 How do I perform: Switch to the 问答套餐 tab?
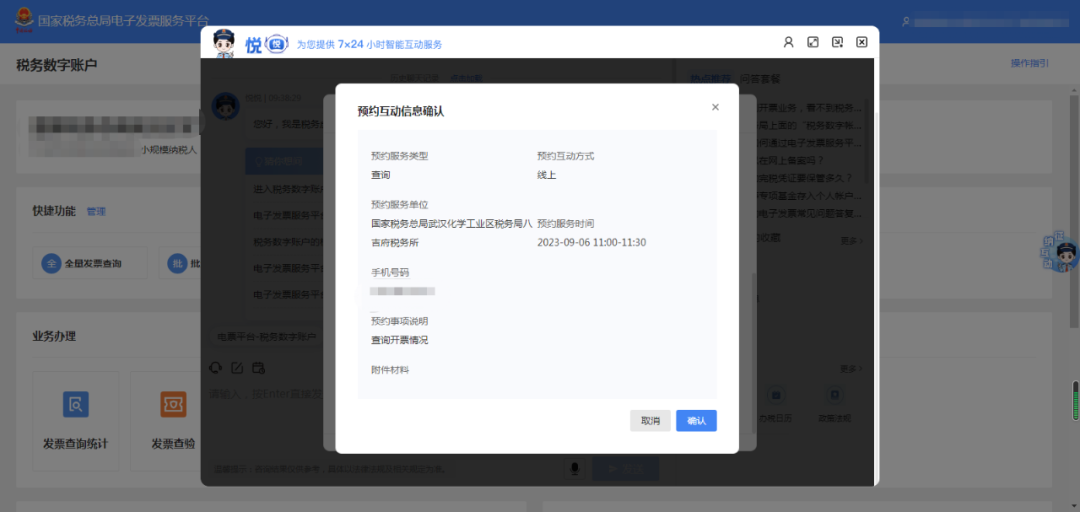pyautogui.click(x=760, y=79)
